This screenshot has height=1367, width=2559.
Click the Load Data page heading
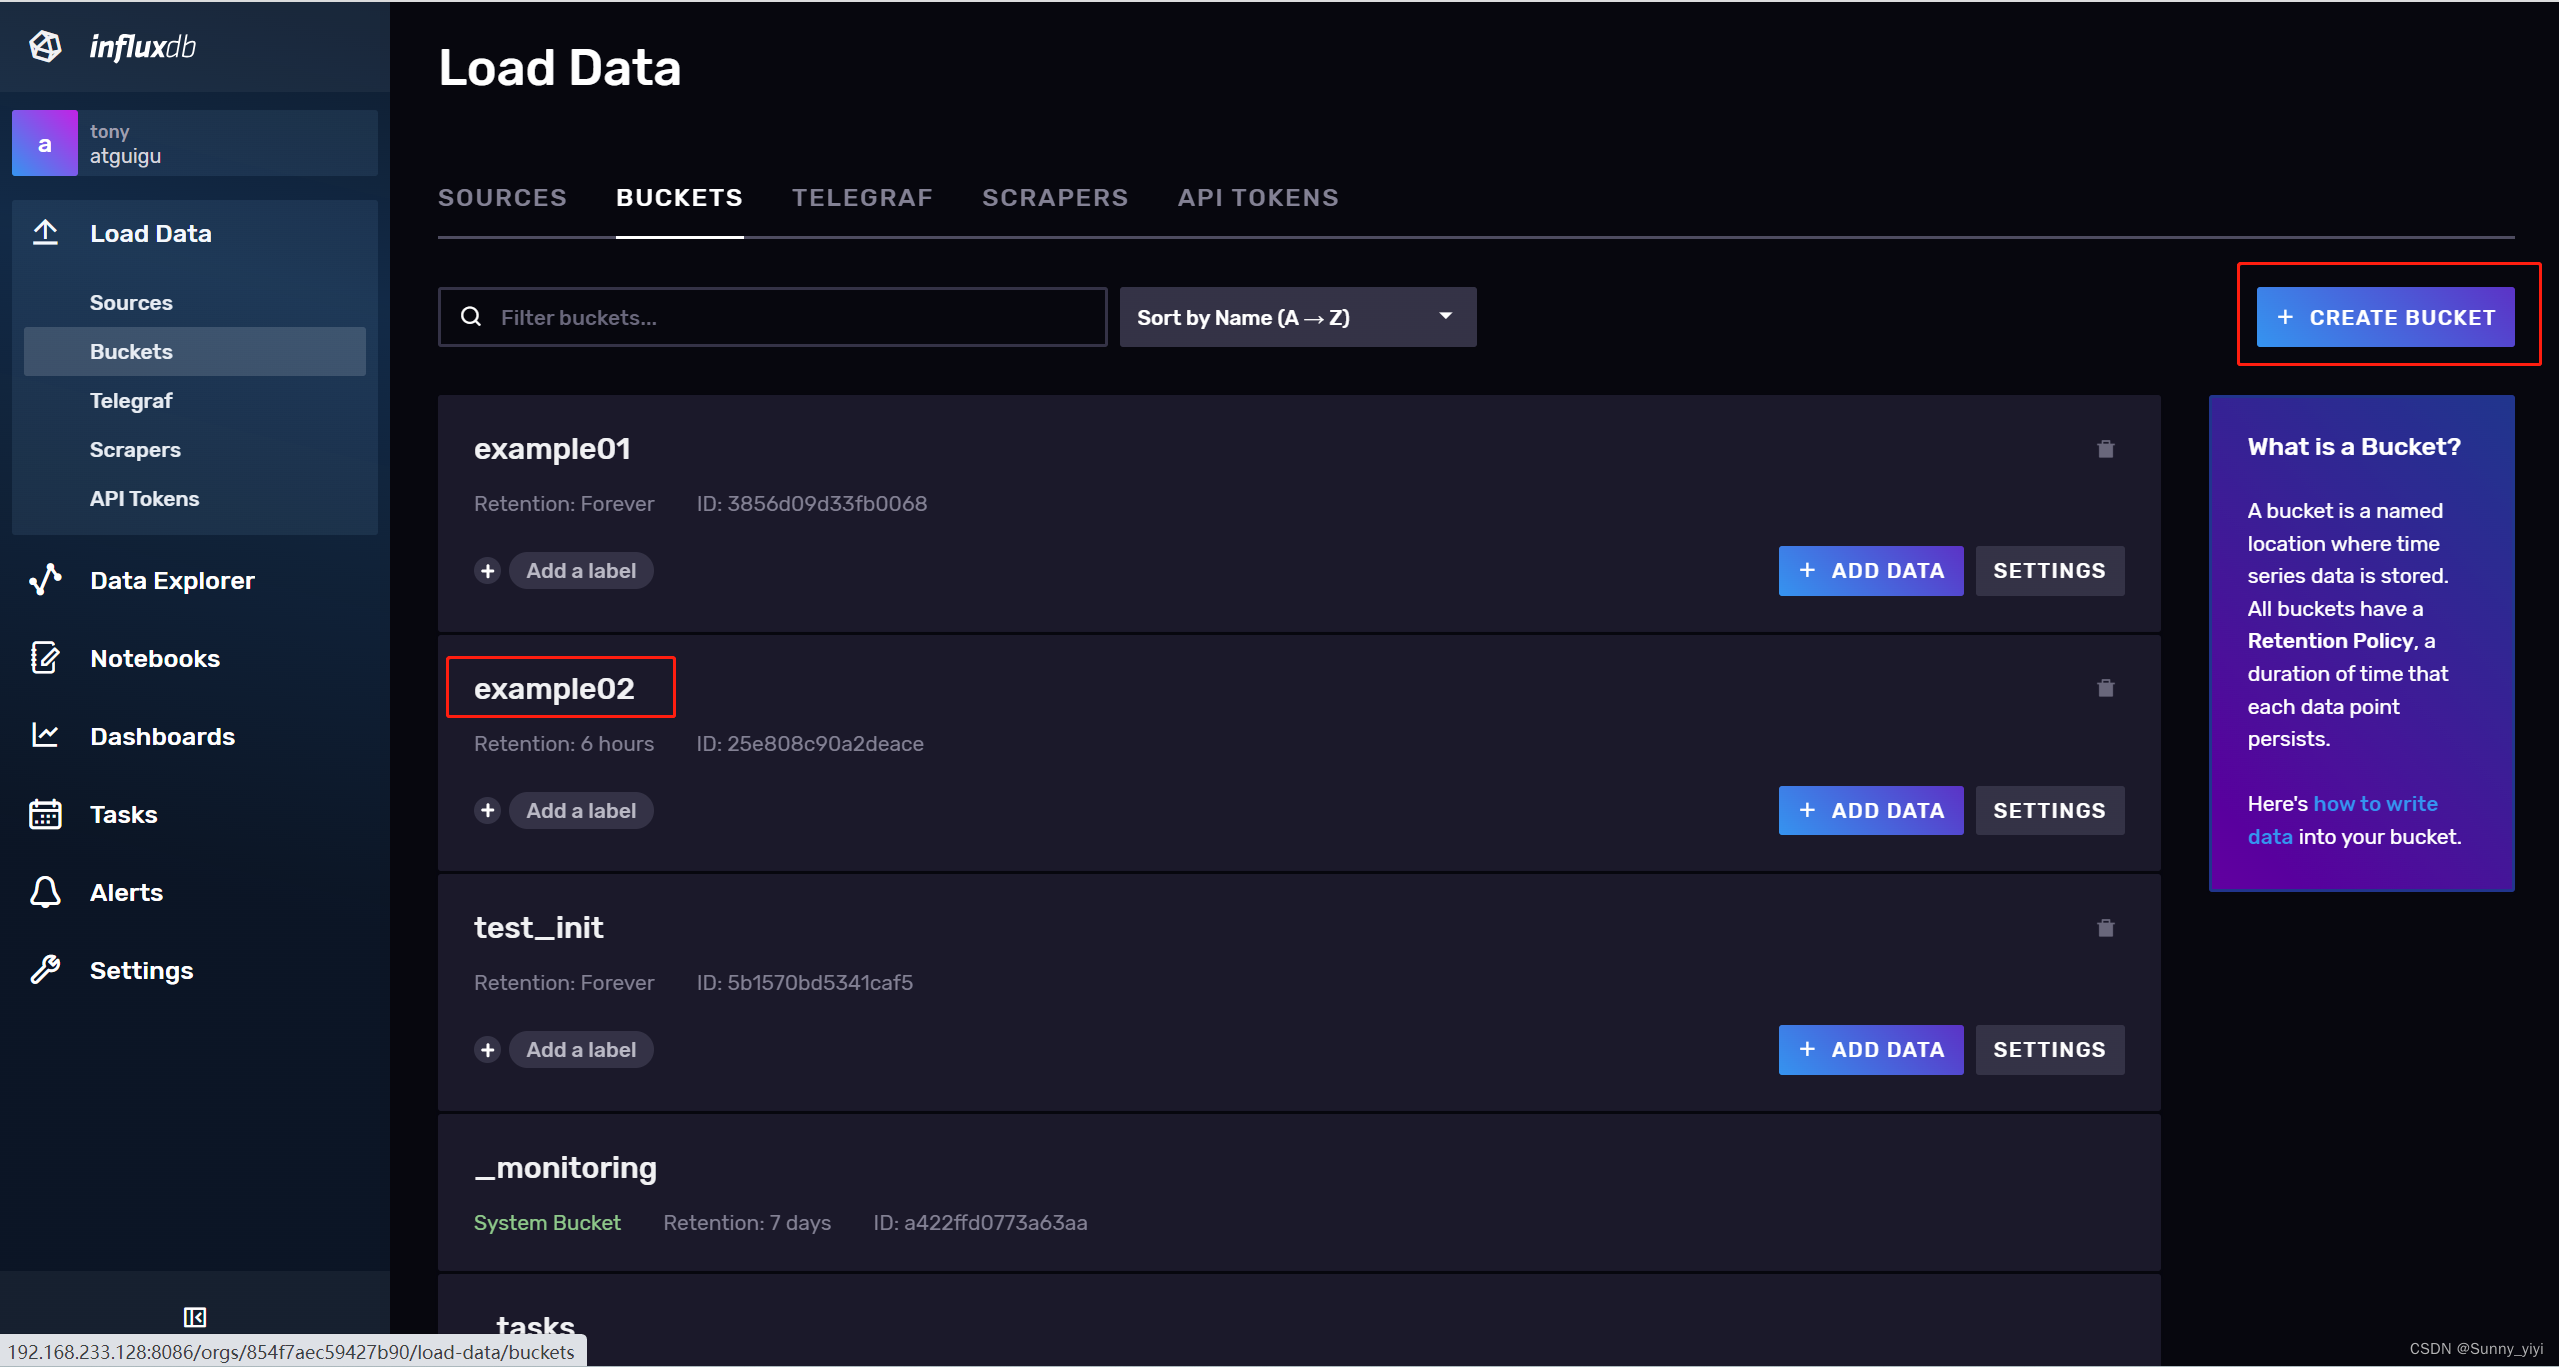[x=559, y=68]
